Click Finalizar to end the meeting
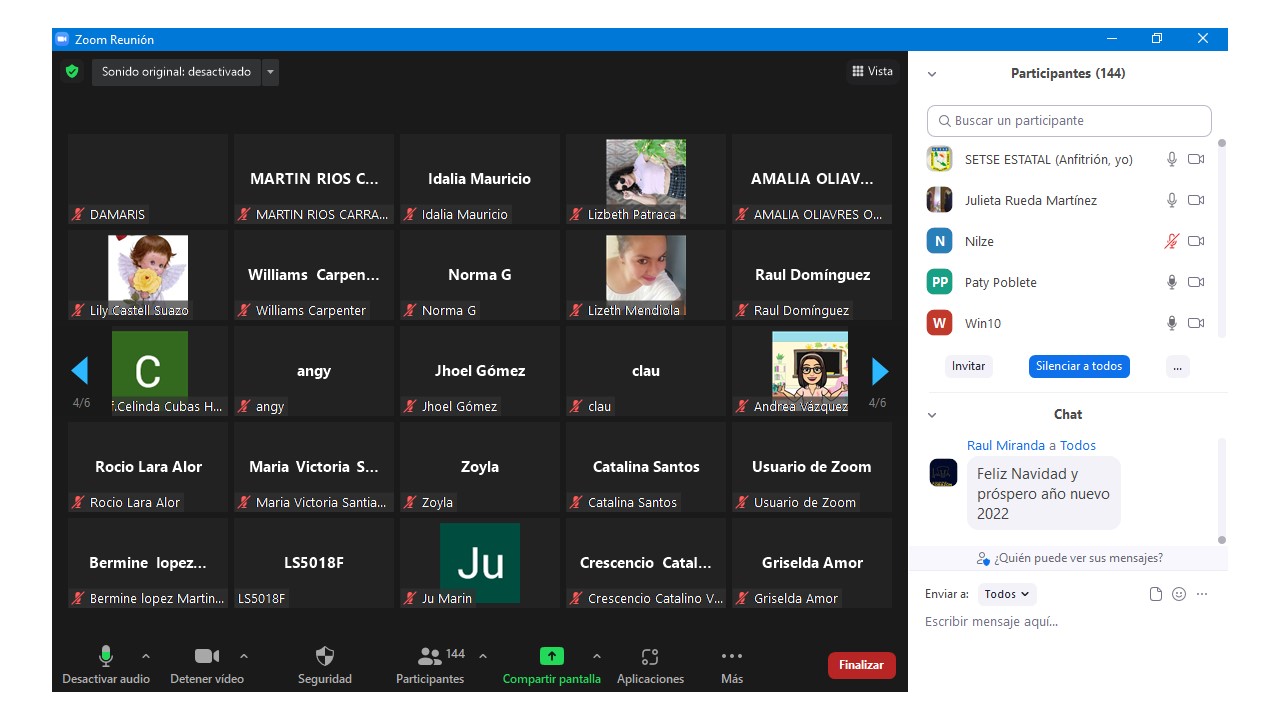 (x=861, y=665)
